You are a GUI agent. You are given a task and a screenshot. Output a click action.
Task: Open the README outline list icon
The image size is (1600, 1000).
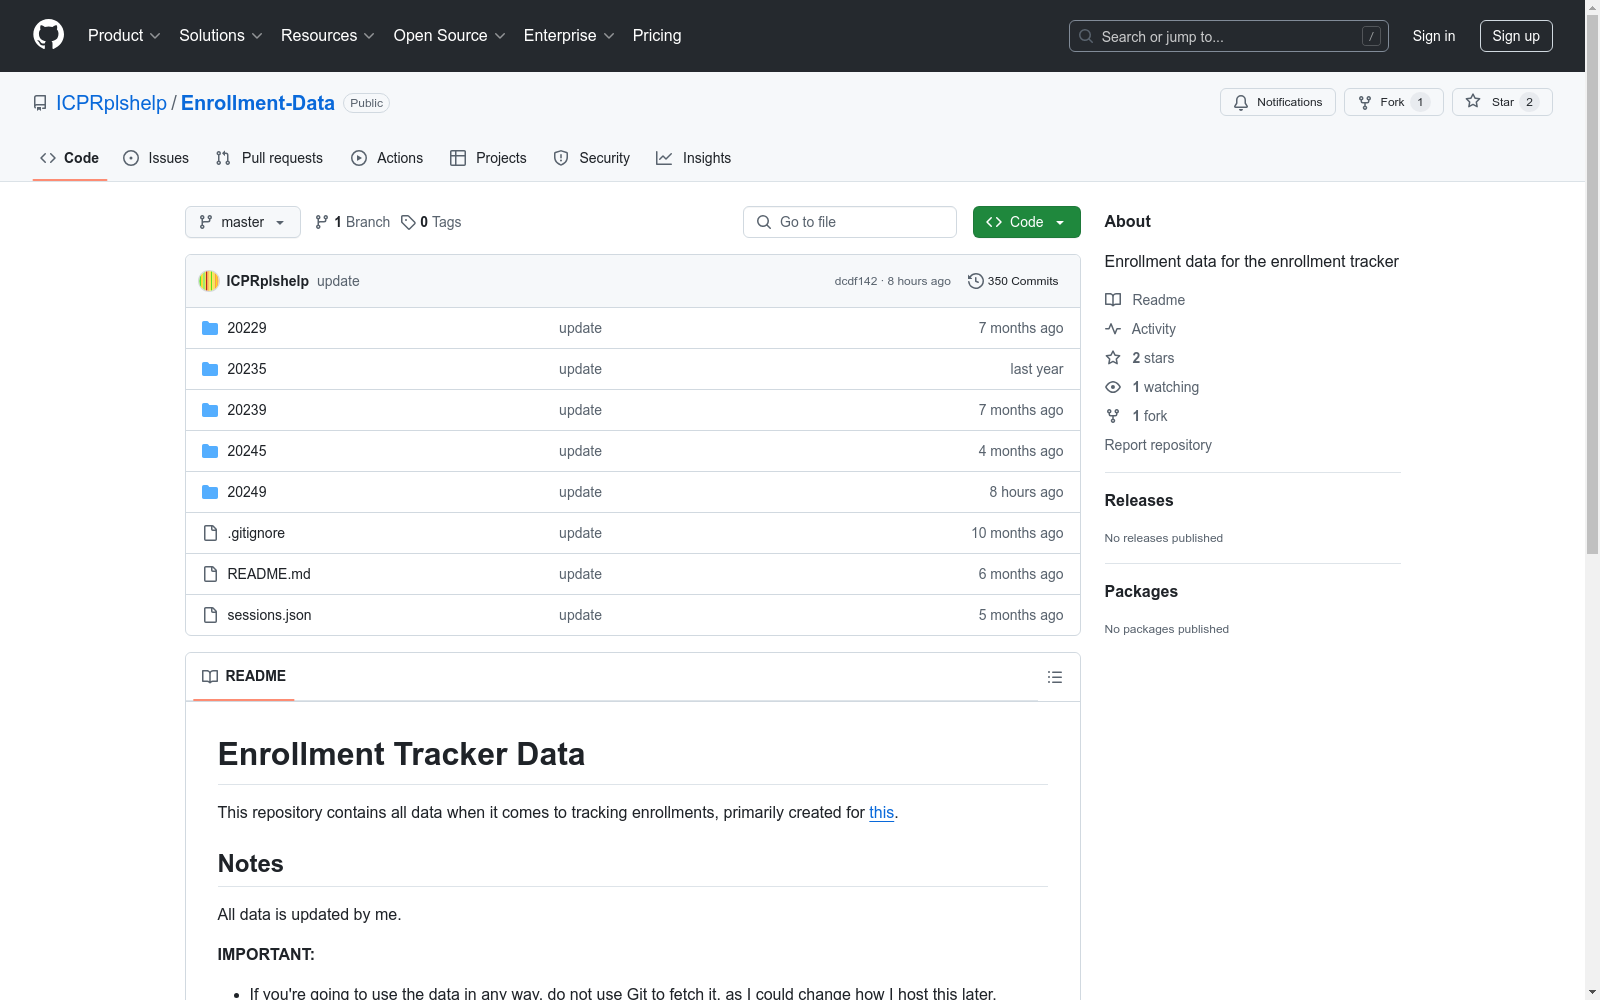pyautogui.click(x=1054, y=677)
